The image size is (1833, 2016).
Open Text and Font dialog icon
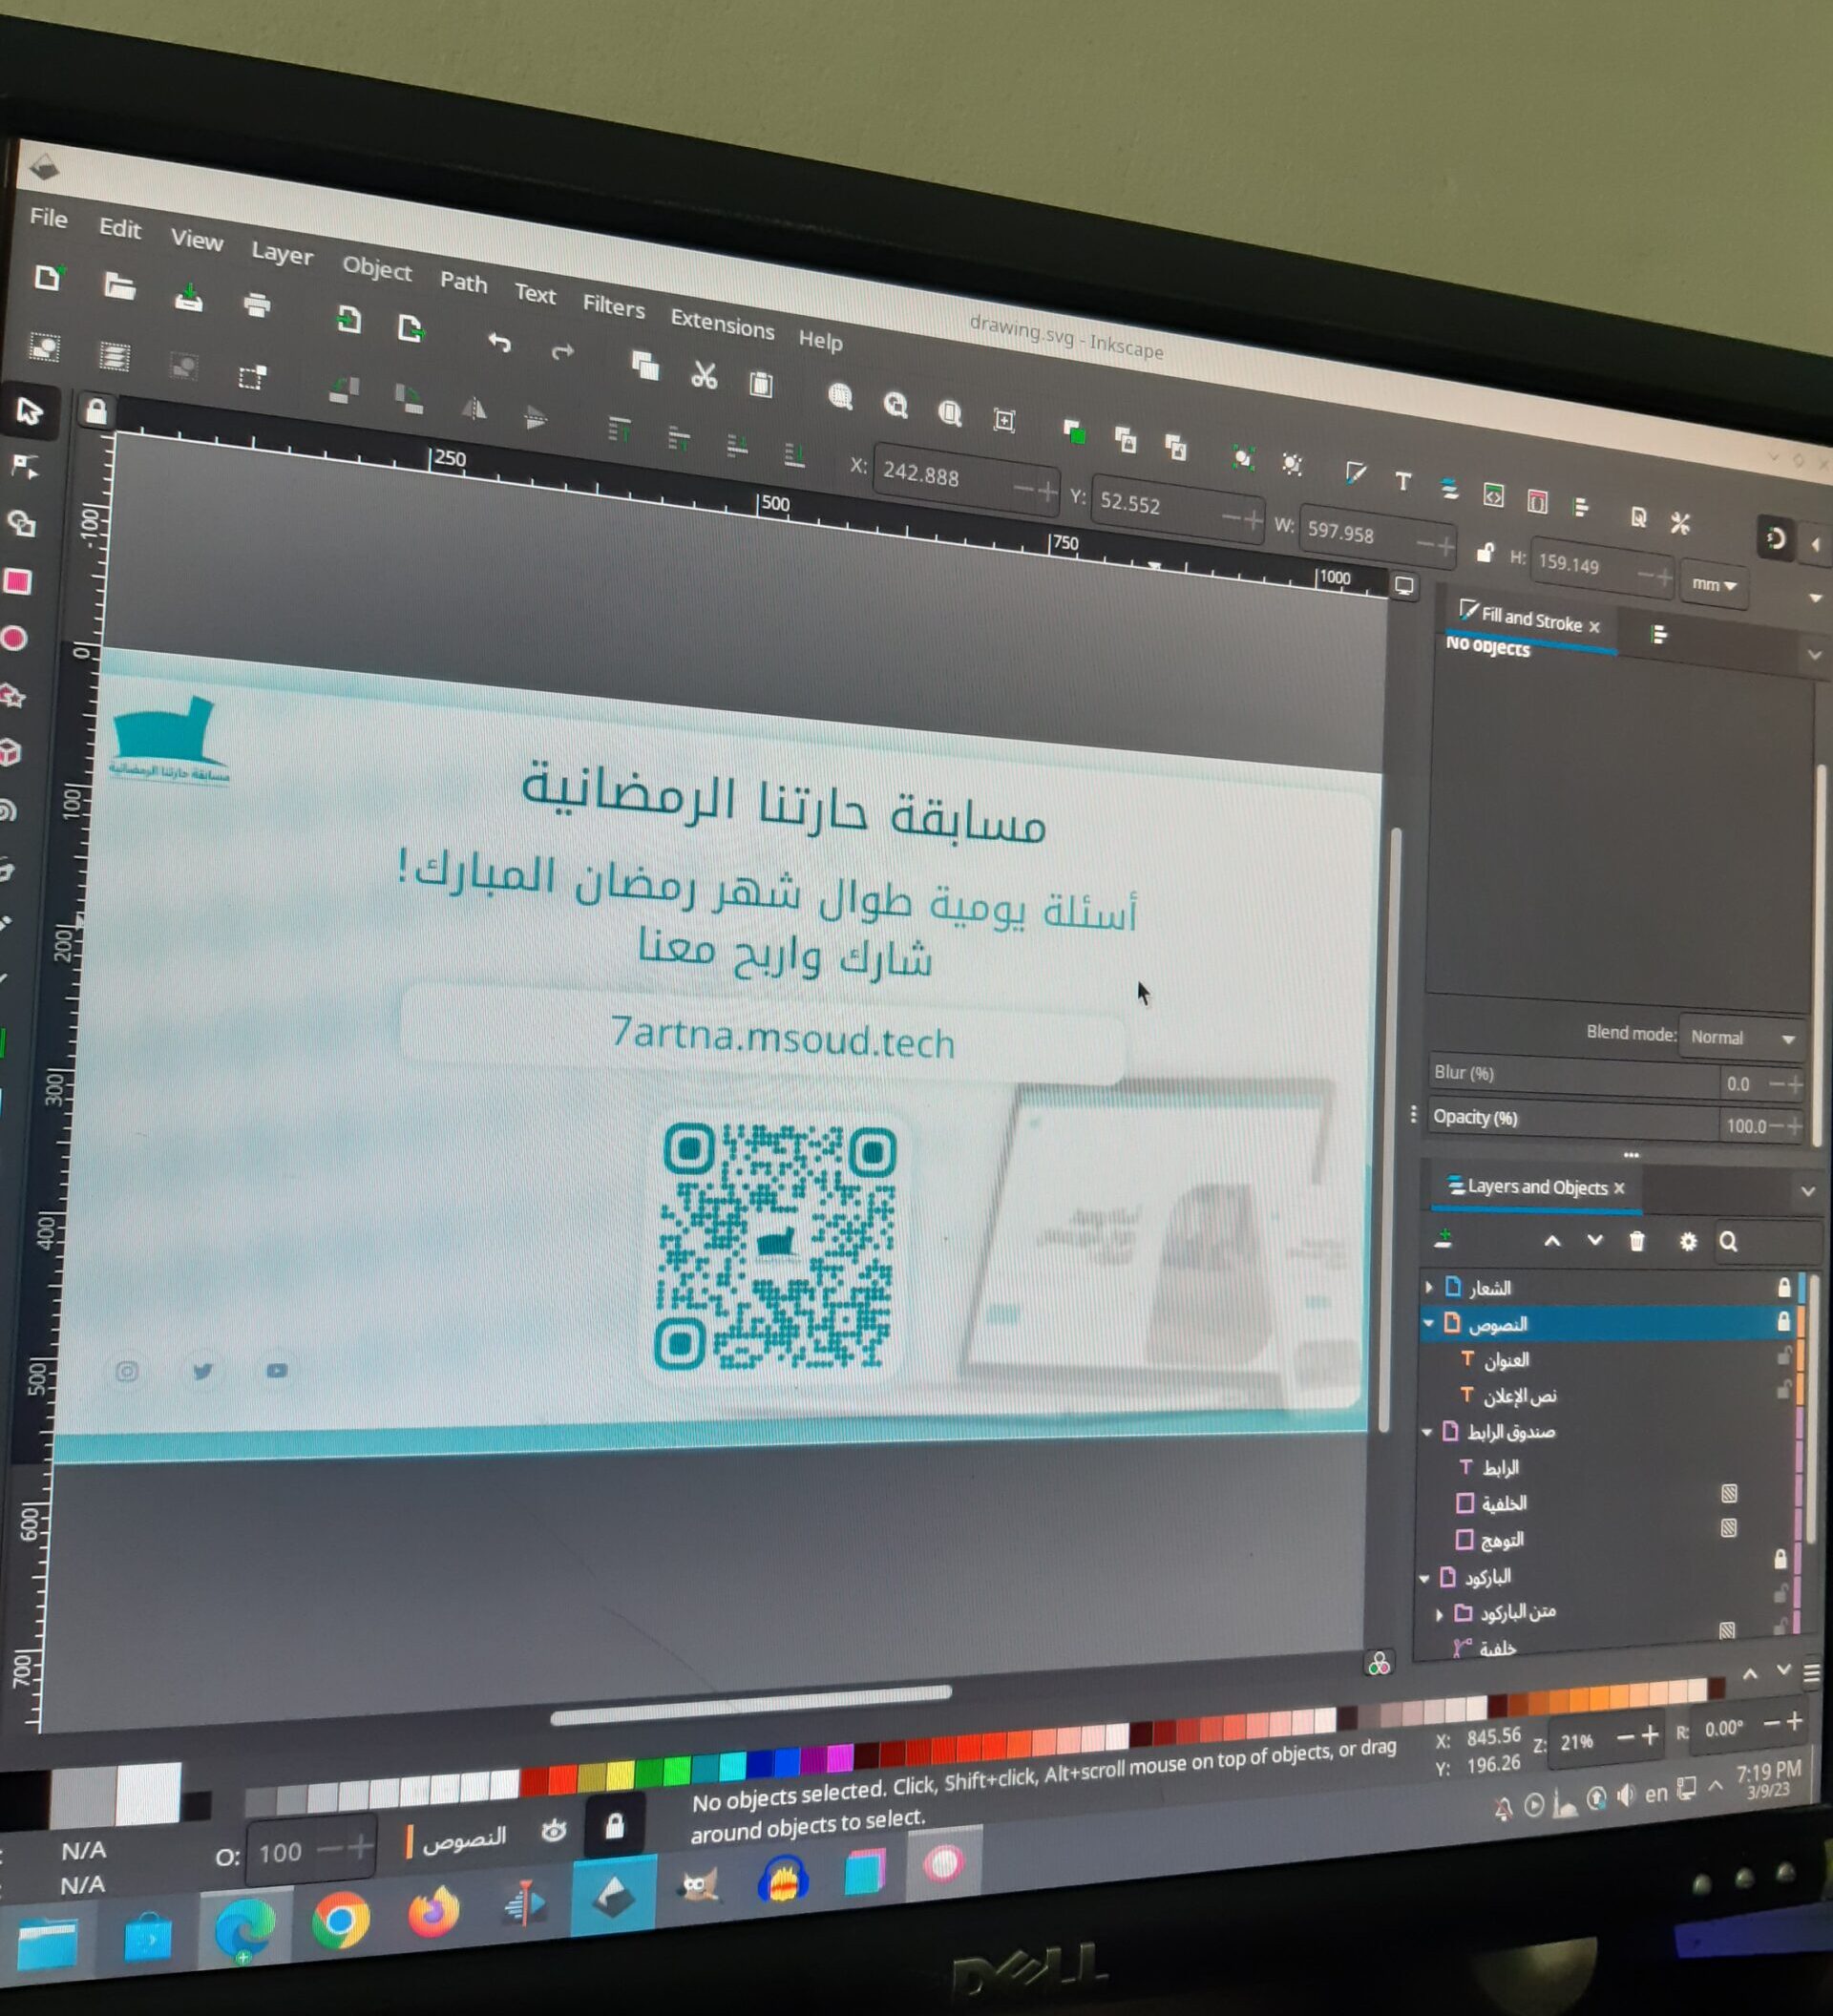[1403, 481]
